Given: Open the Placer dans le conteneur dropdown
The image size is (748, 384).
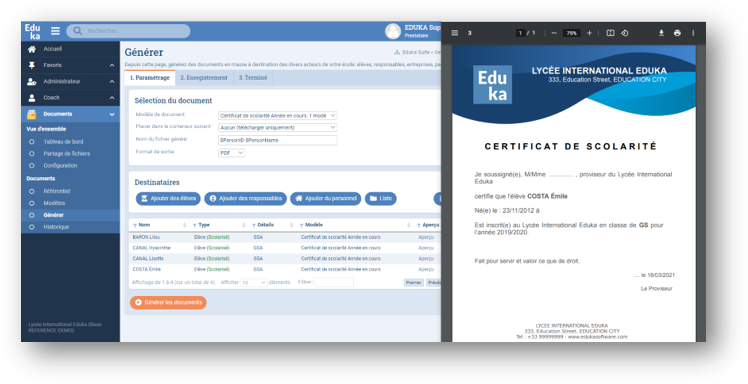Looking at the screenshot, I should click(x=278, y=127).
